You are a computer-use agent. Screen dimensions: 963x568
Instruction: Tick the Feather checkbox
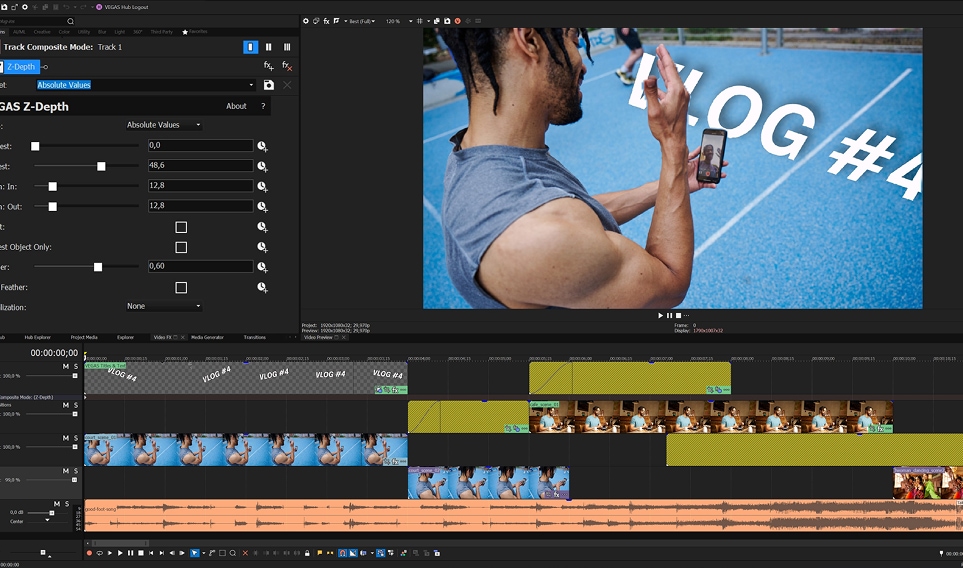click(181, 287)
